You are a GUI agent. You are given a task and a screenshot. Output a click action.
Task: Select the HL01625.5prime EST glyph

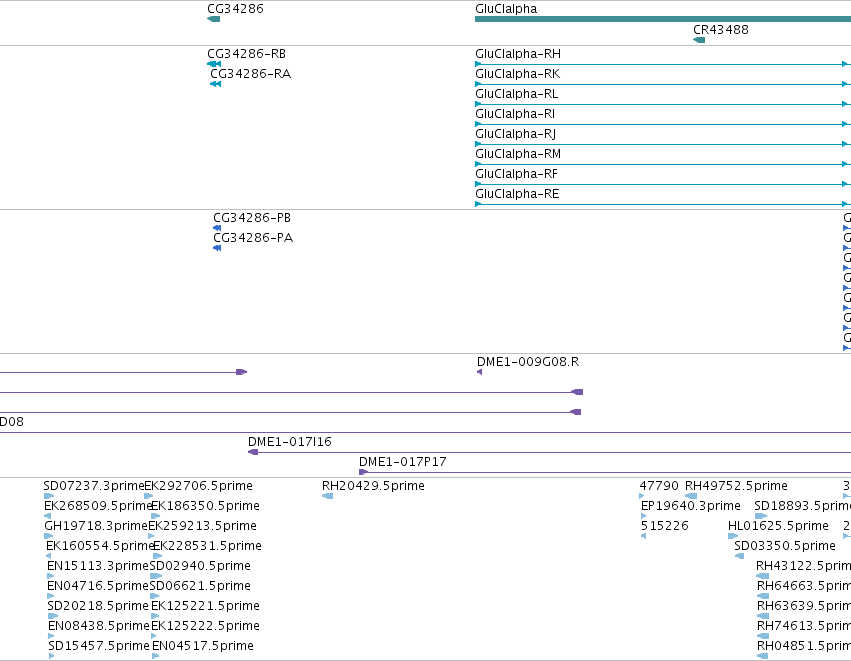(x=733, y=536)
